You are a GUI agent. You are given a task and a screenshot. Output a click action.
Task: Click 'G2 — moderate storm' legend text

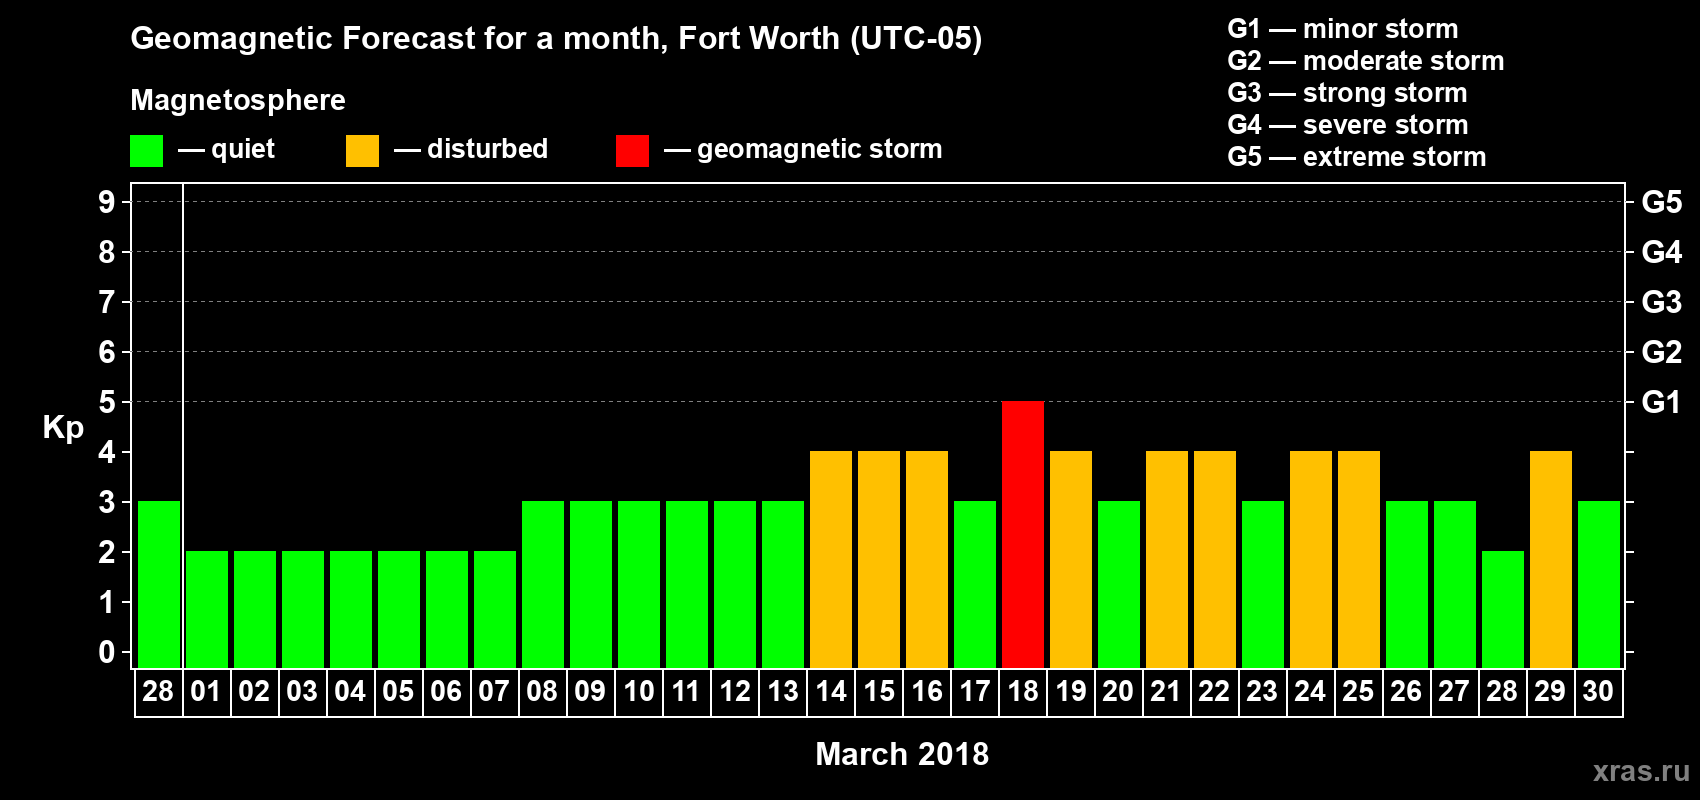point(1366,61)
